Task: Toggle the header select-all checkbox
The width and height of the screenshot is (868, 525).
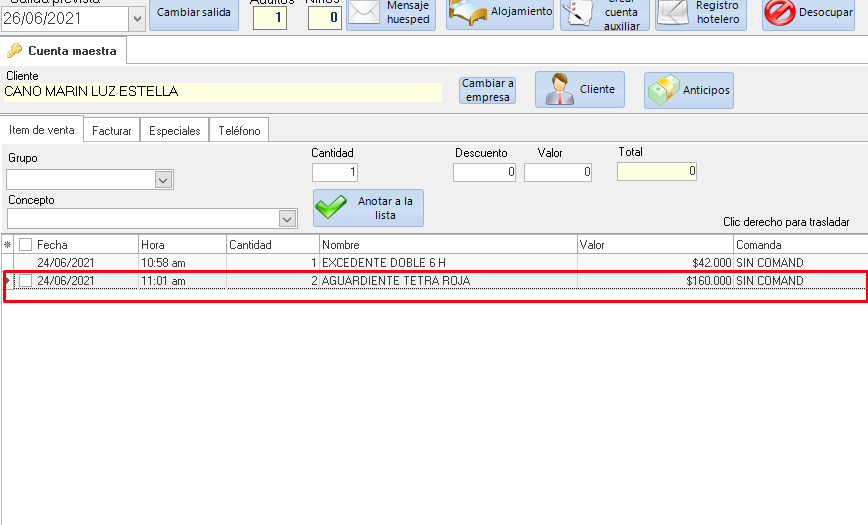Action: point(26,245)
